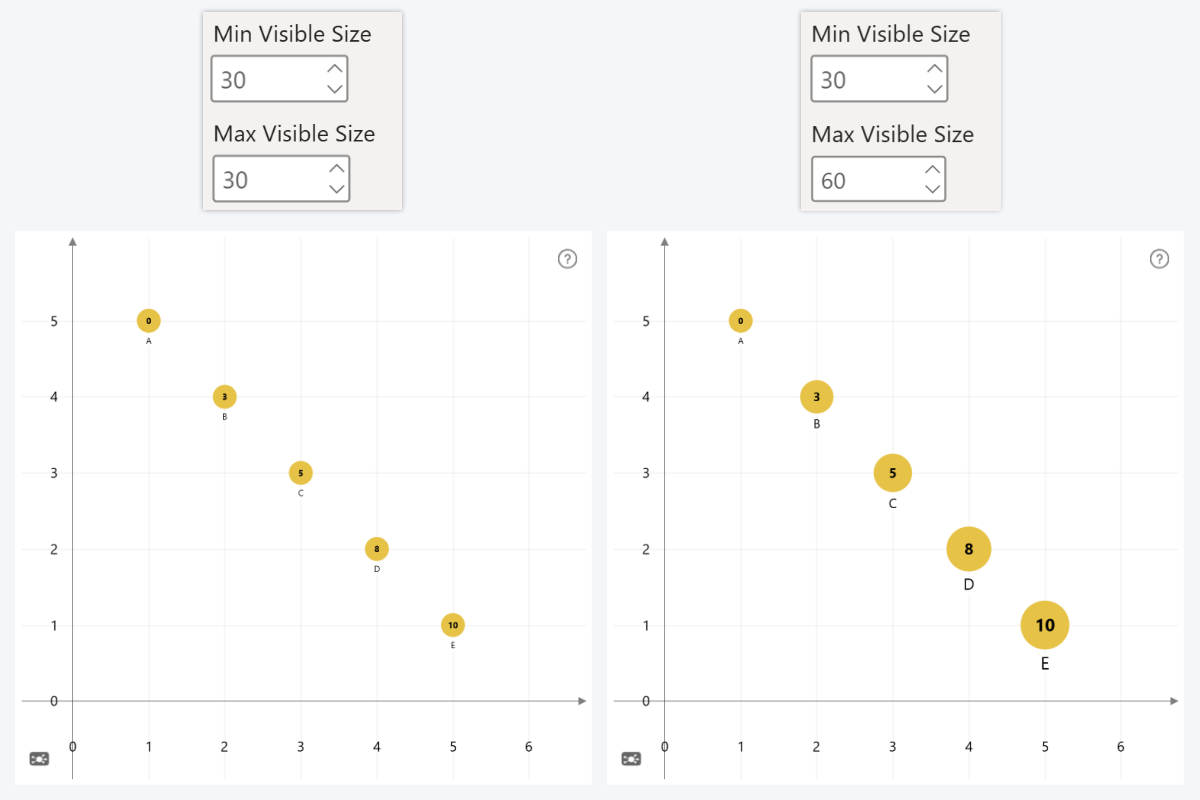Select bubble C labeled 5 in left chart
Image resolution: width=1200 pixels, height=800 pixels.
pyautogui.click(x=301, y=473)
